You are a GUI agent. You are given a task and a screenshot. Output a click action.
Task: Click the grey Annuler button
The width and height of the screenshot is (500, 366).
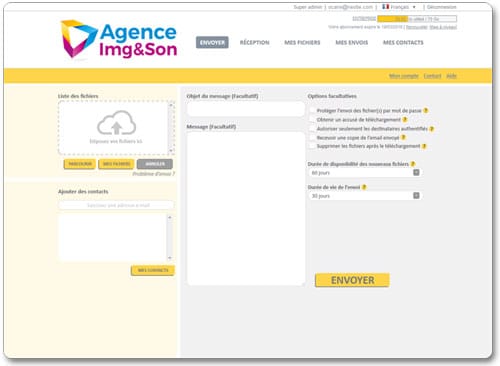[155, 164]
